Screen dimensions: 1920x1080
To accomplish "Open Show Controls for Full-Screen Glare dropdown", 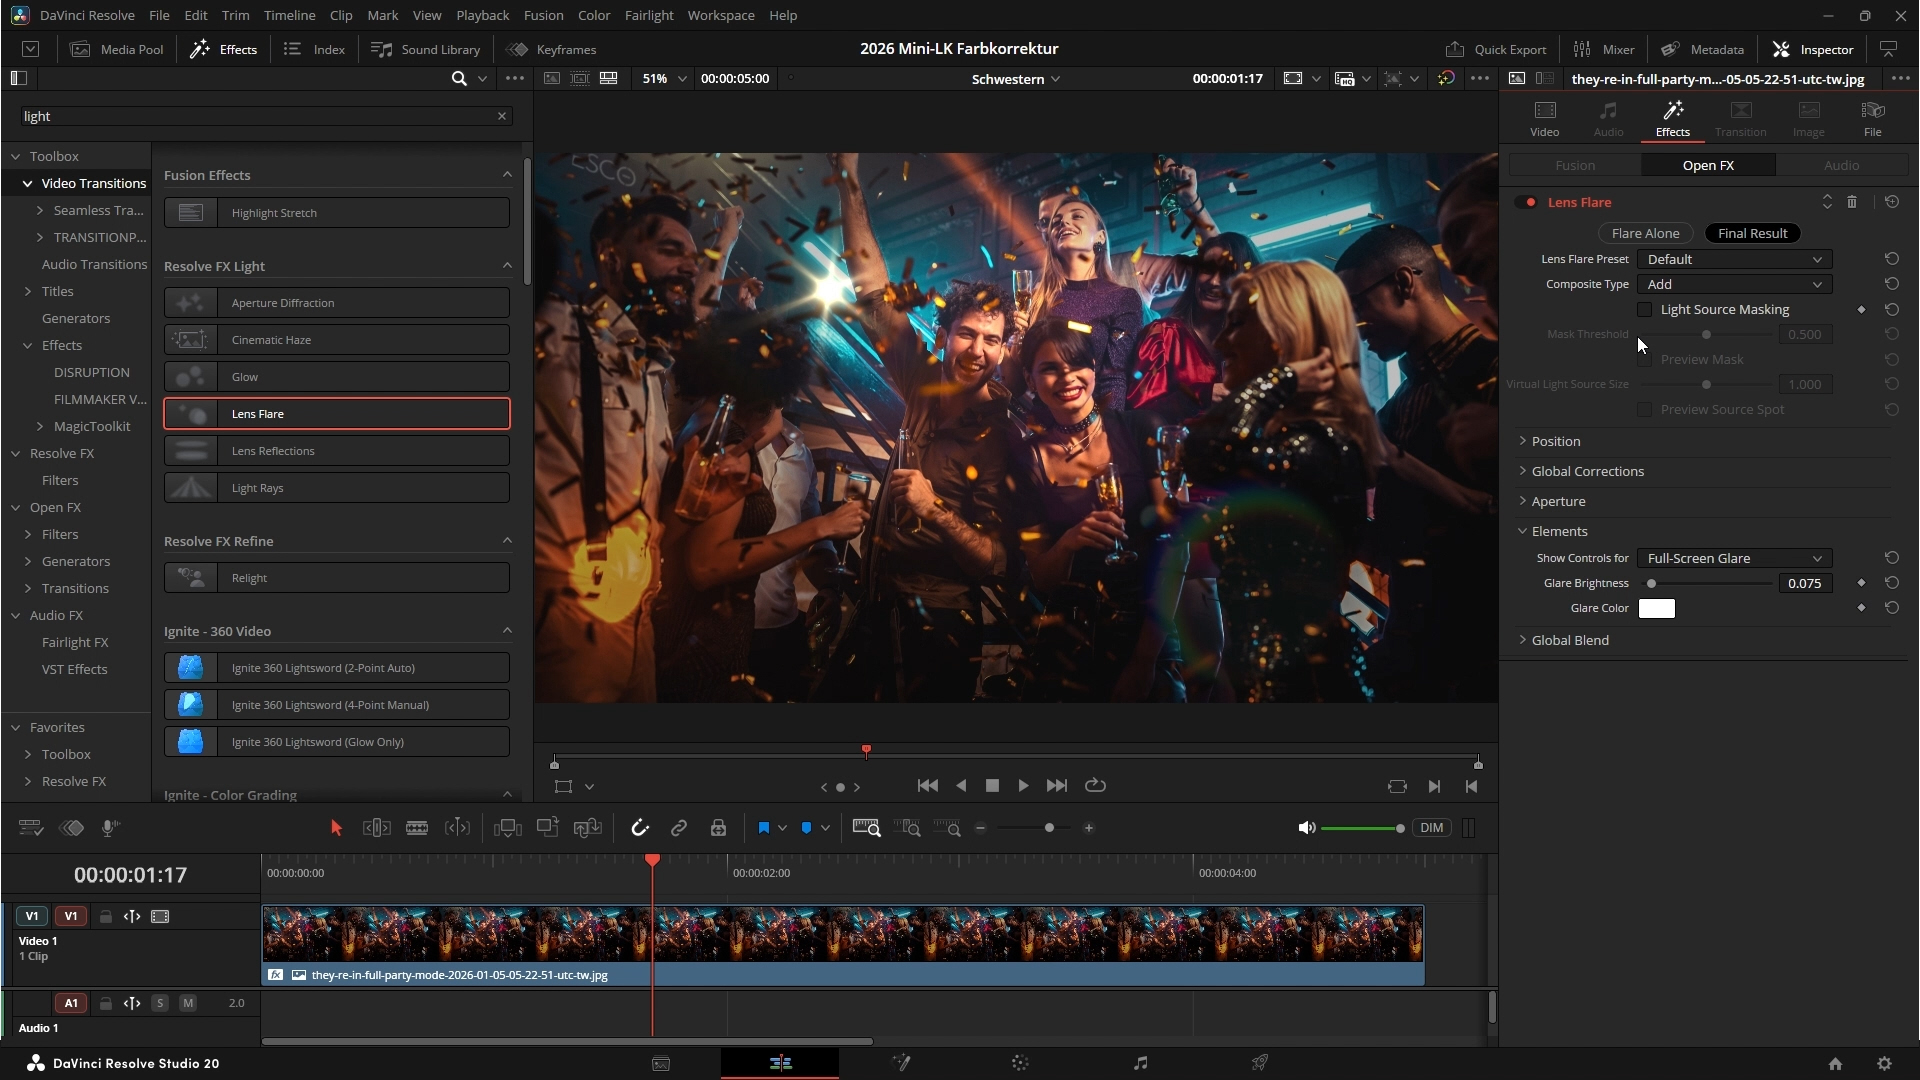I will coord(1734,558).
